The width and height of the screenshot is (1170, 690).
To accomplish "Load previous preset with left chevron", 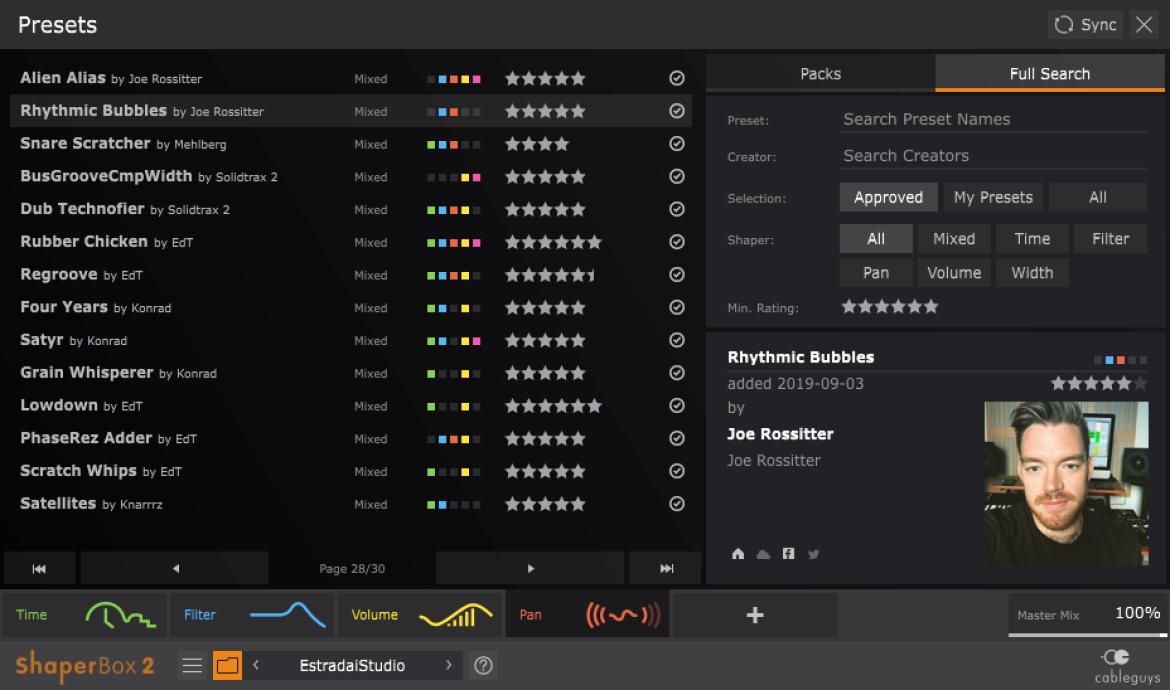I will pos(256,665).
